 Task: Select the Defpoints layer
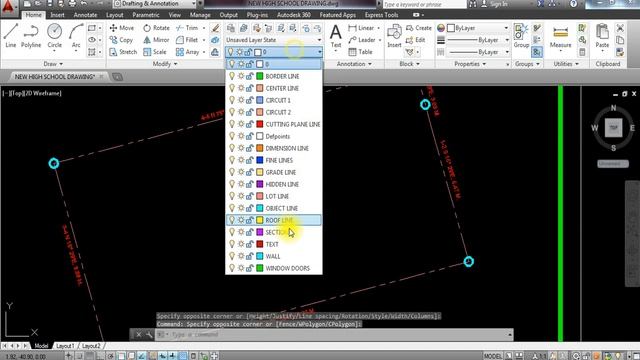click(x=273, y=136)
